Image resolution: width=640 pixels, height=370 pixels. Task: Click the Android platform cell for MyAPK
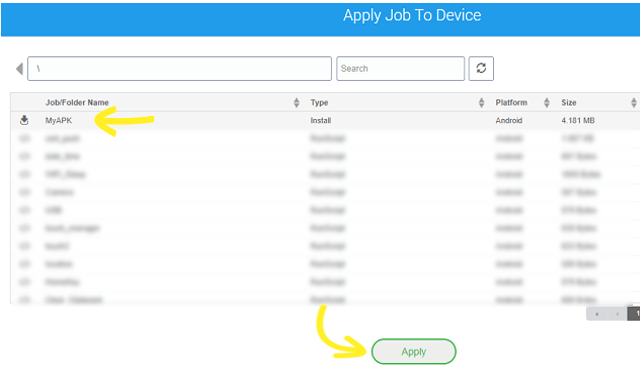pyautogui.click(x=509, y=120)
